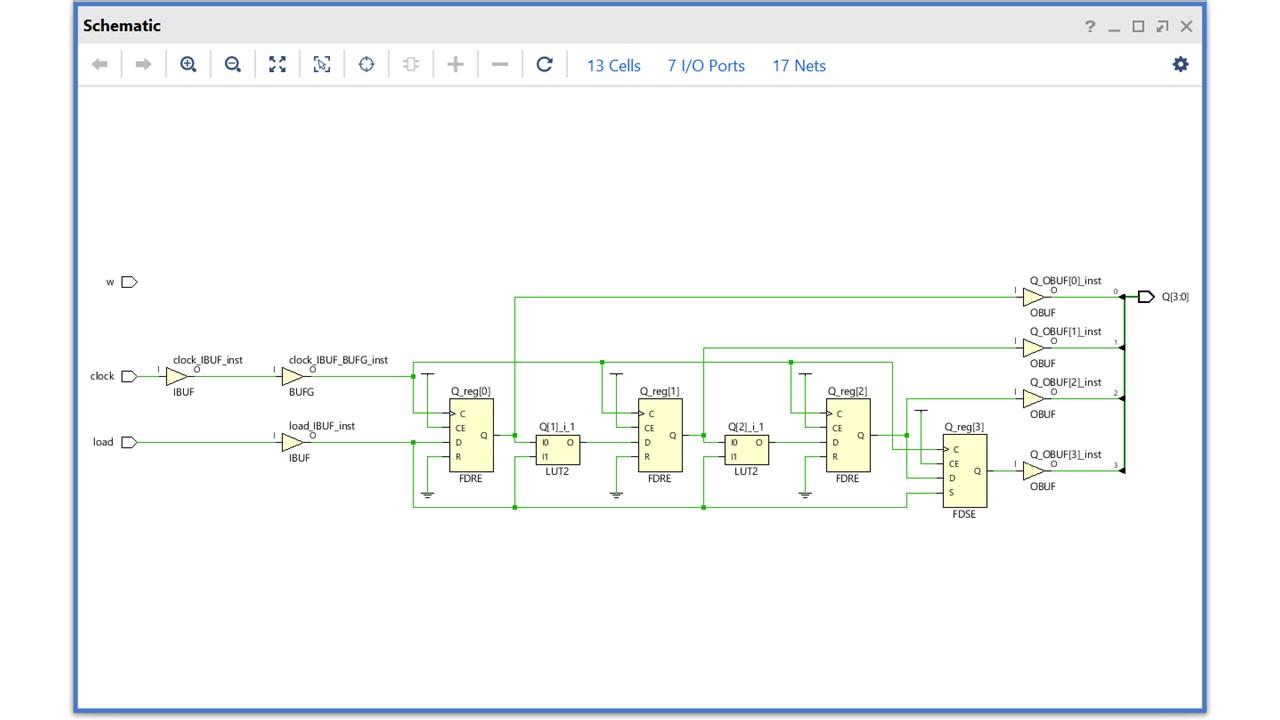Open the schematic settings gear
Image resolution: width=1280 pixels, height=720 pixels.
click(x=1180, y=63)
